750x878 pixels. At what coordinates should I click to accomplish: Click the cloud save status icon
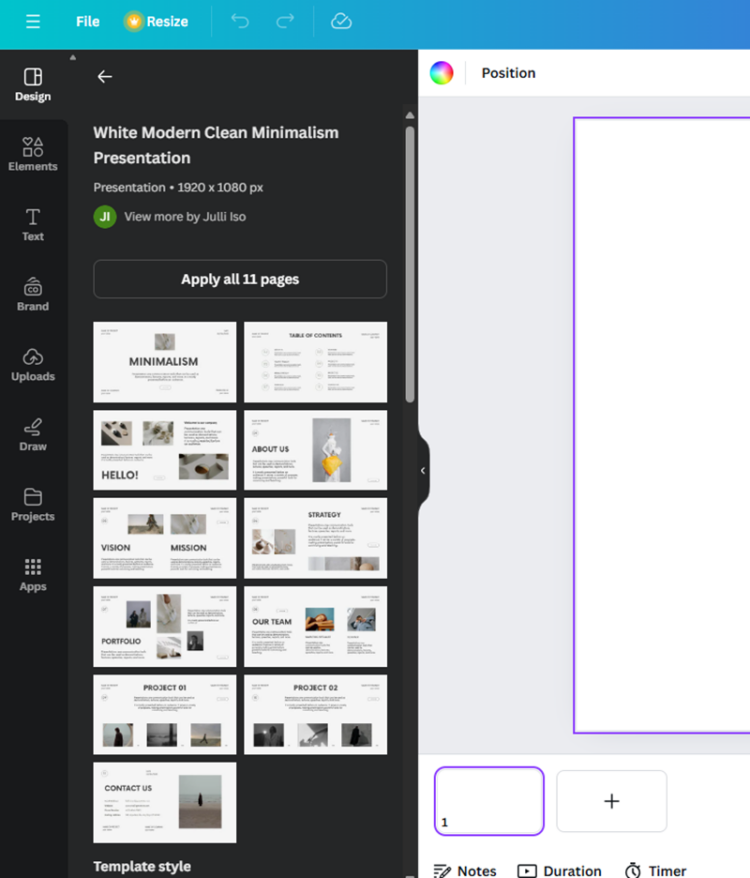tap(341, 21)
